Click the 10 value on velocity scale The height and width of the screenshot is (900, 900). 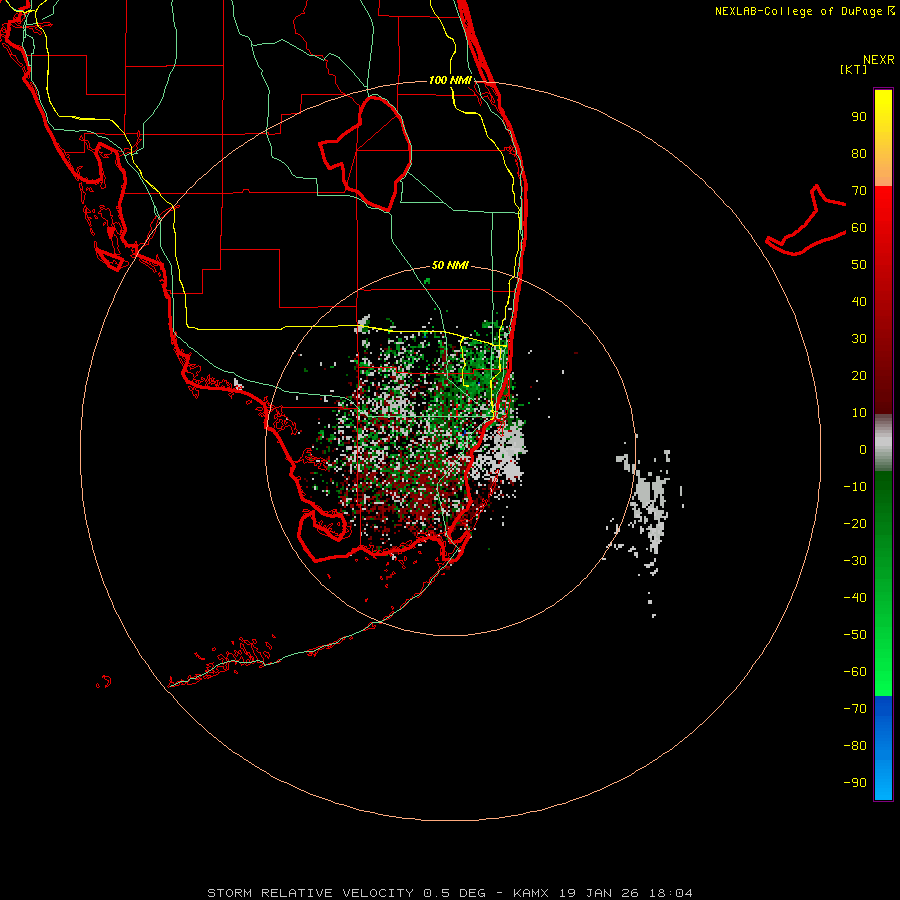[x=859, y=413]
